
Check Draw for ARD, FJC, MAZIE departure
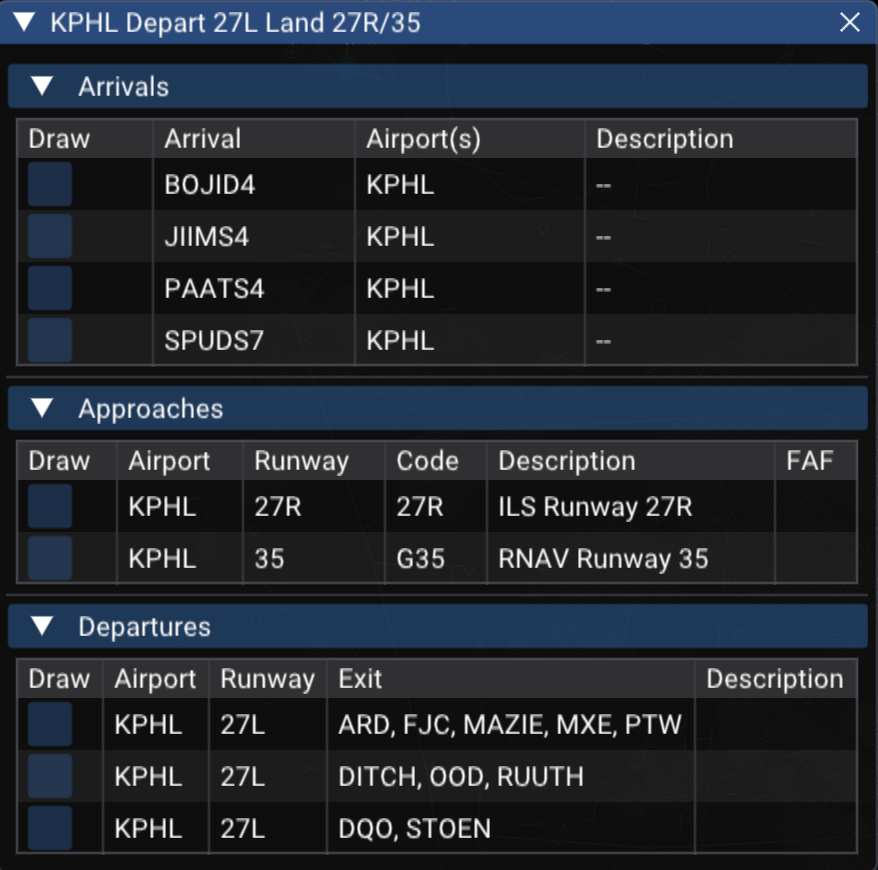50,725
